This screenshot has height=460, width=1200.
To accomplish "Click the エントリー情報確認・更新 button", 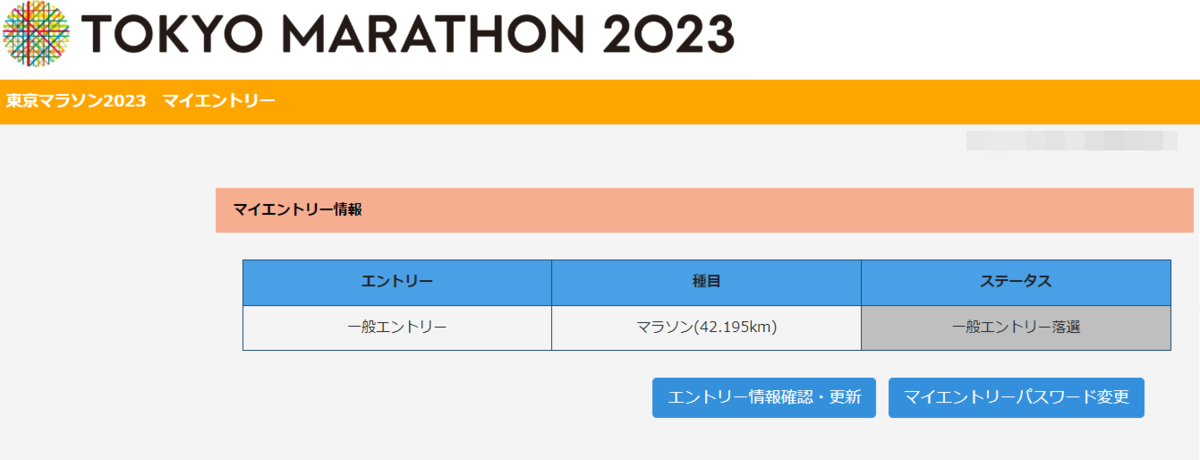I will (x=764, y=397).
